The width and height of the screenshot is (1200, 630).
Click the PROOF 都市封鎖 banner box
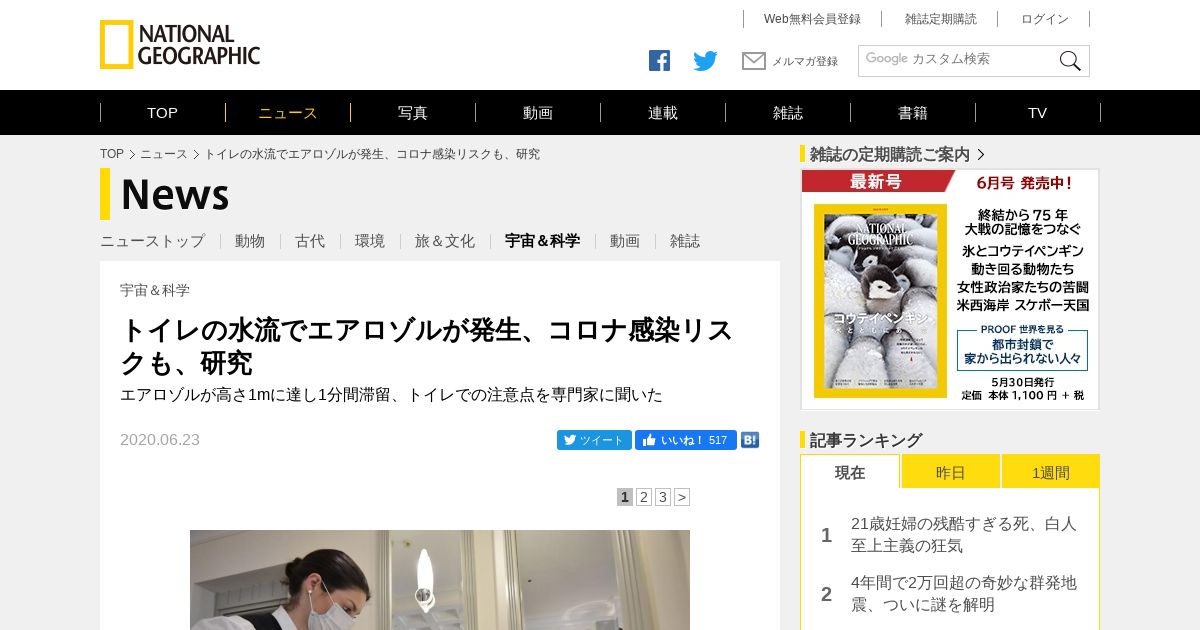(1022, 346)
